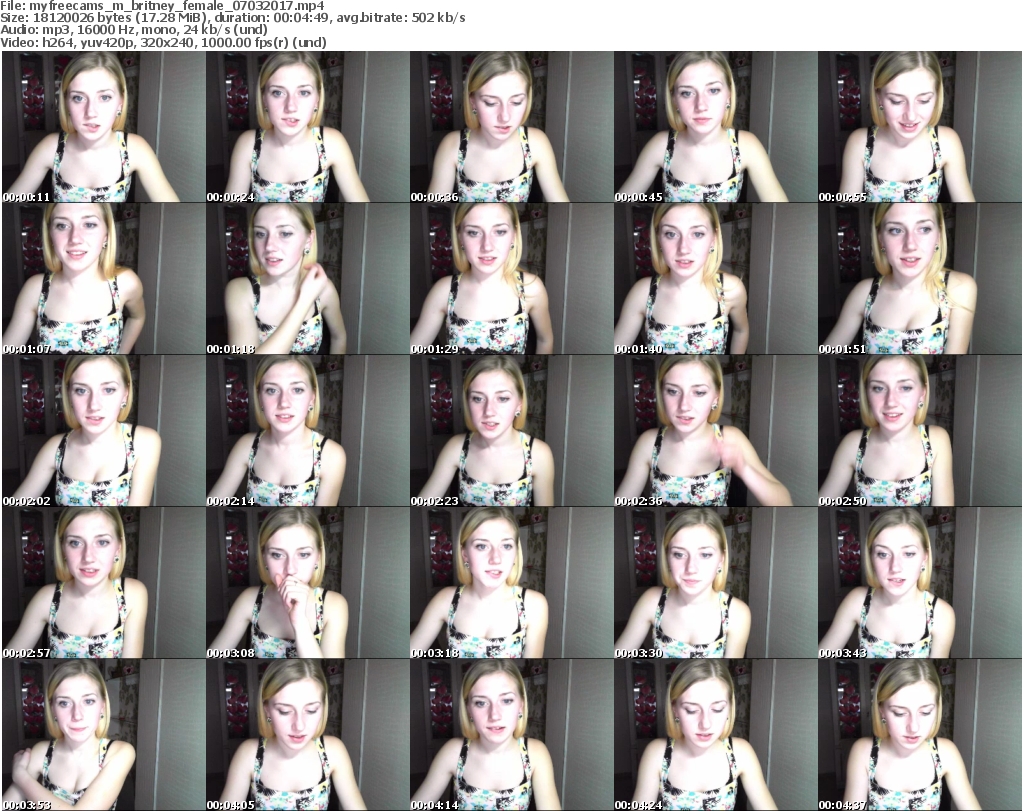Open the 00:04:37 thumbnail

point(920,735)
